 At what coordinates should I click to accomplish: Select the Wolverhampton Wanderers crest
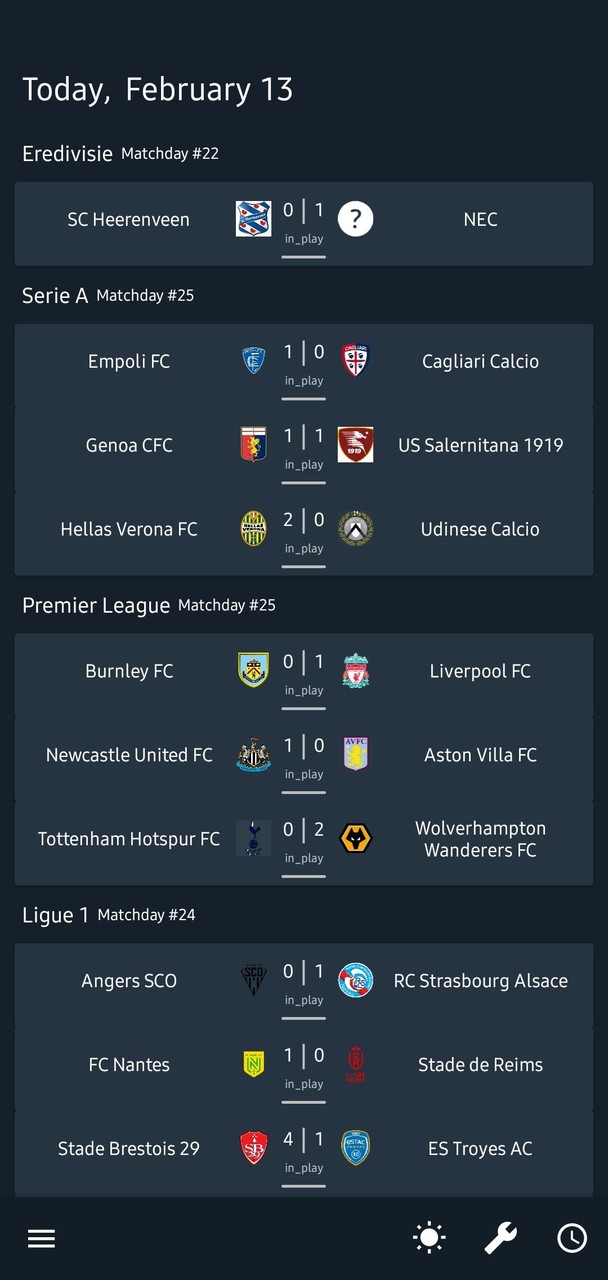tap(355, 838)
